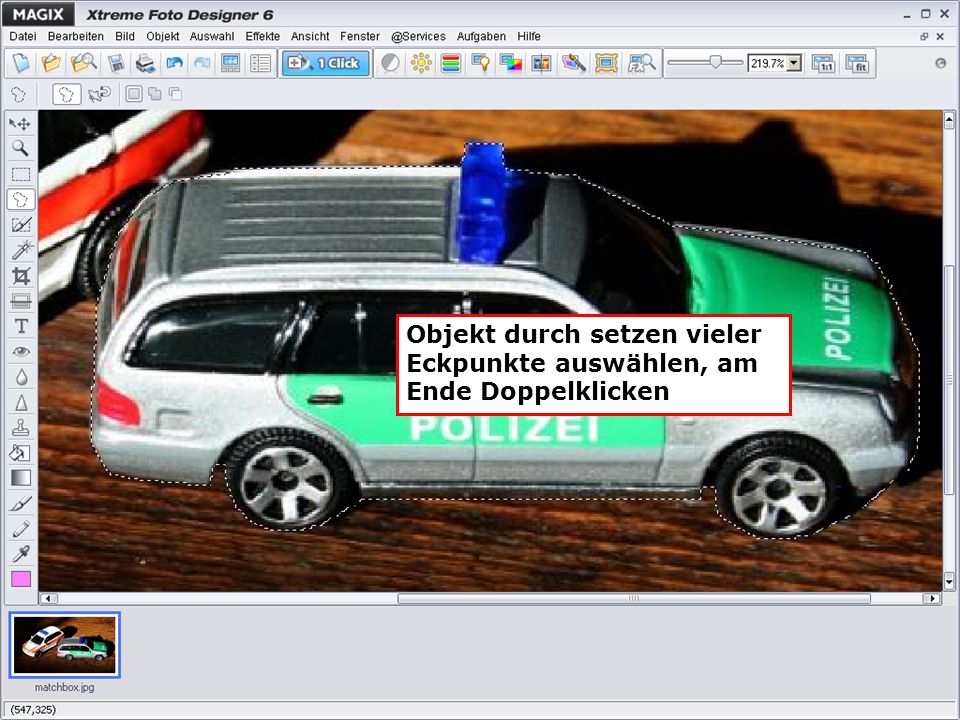
Task: Select the rectangular marquee selection tool
Action: 20,174
